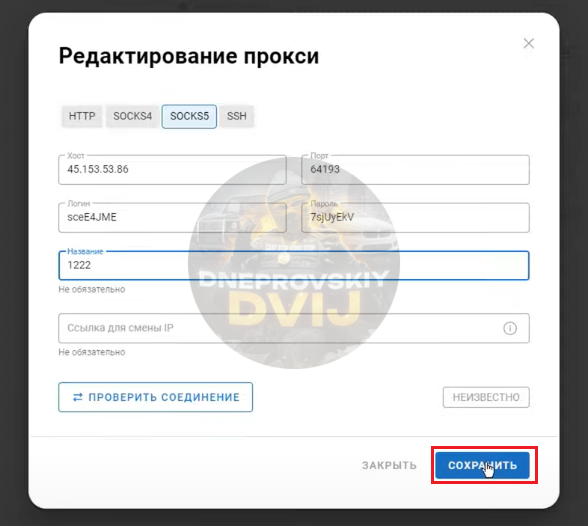This screenshot has height=526, width=588.
Task: Focus the Хост field with 45.153.53.86
Action: point(172,170)
